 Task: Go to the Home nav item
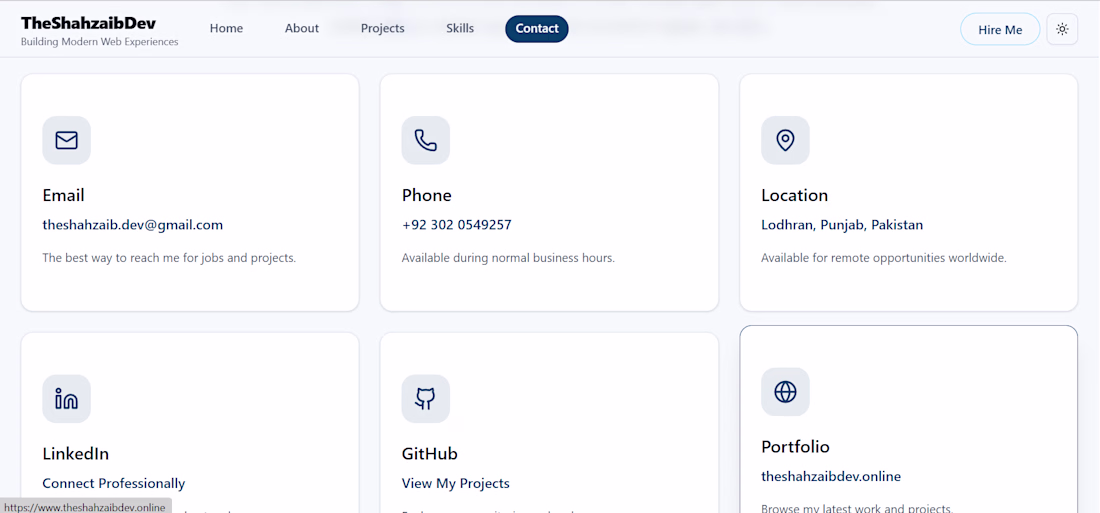(x=227, y=29)
